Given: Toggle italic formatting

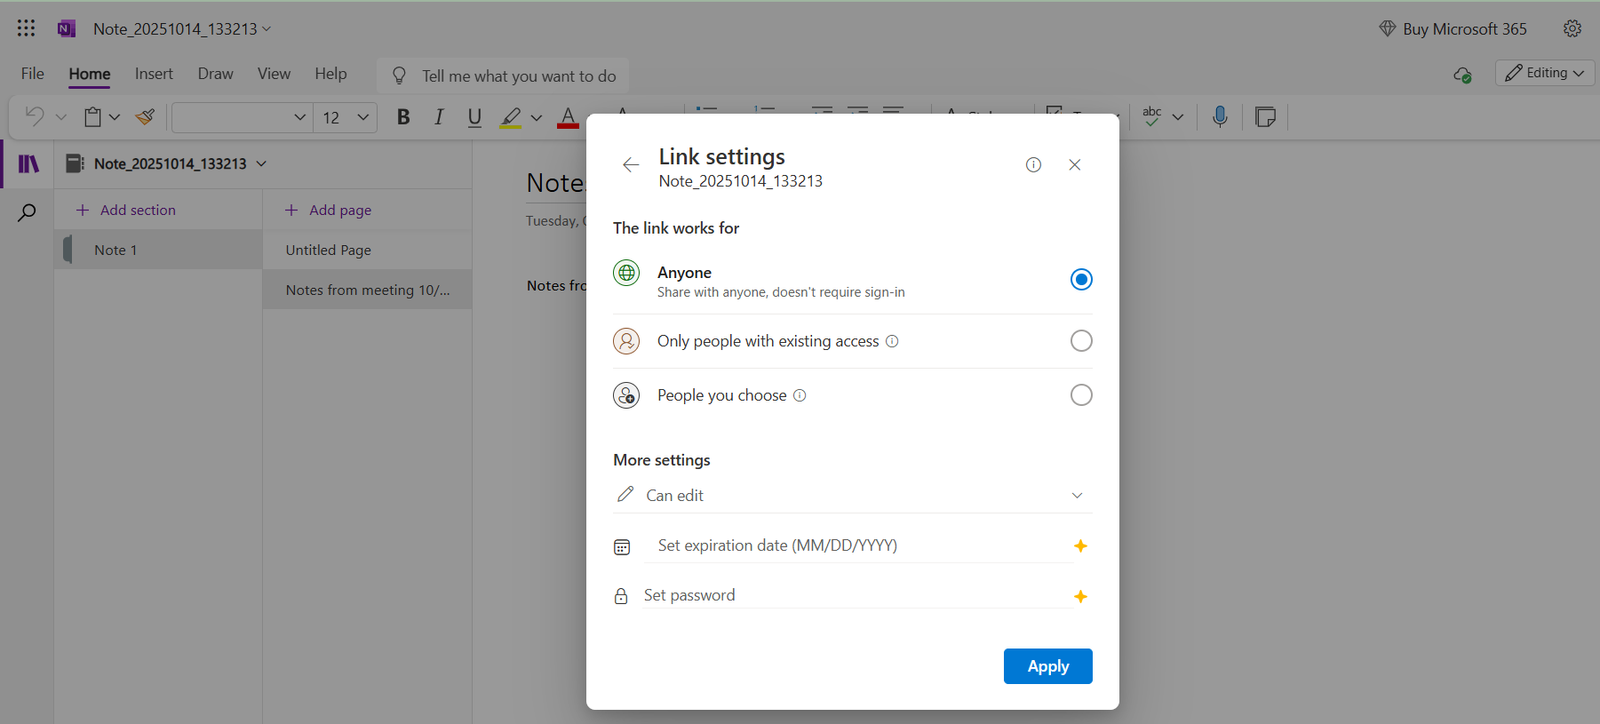Looking at the screenshot, I should (438, 117).
